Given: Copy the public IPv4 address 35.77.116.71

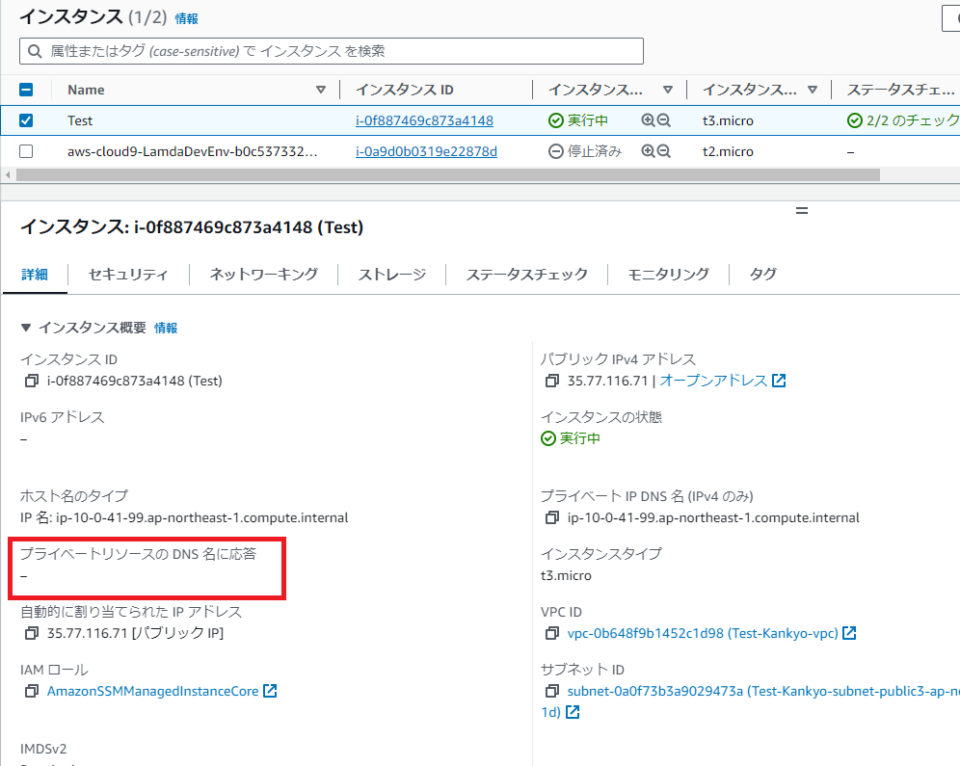Looking at the screenshot, I should [x=553, y=380].
